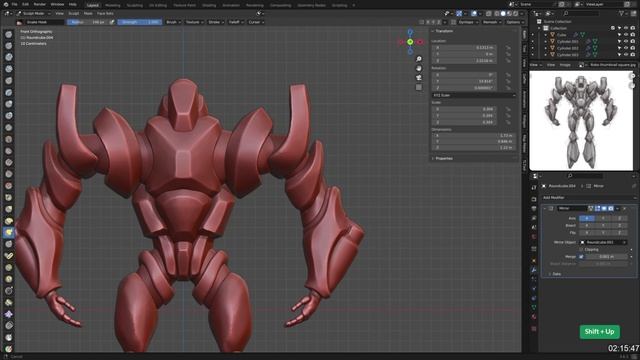Toggle Mirror Flip Z button

(x=619, y=233)
